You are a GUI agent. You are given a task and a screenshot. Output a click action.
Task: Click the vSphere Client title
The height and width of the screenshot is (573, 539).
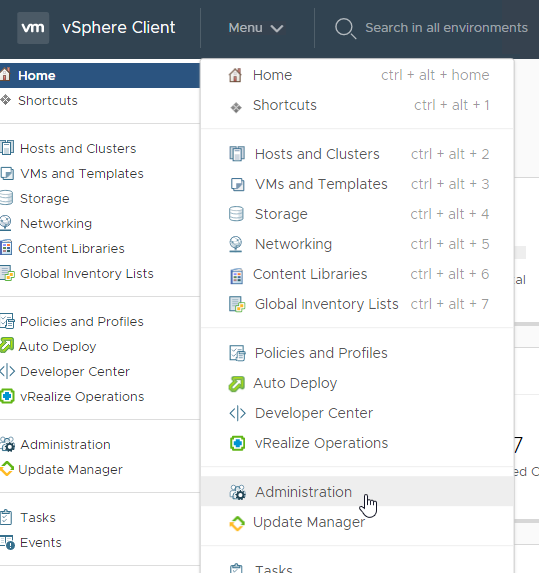[119, 28]
